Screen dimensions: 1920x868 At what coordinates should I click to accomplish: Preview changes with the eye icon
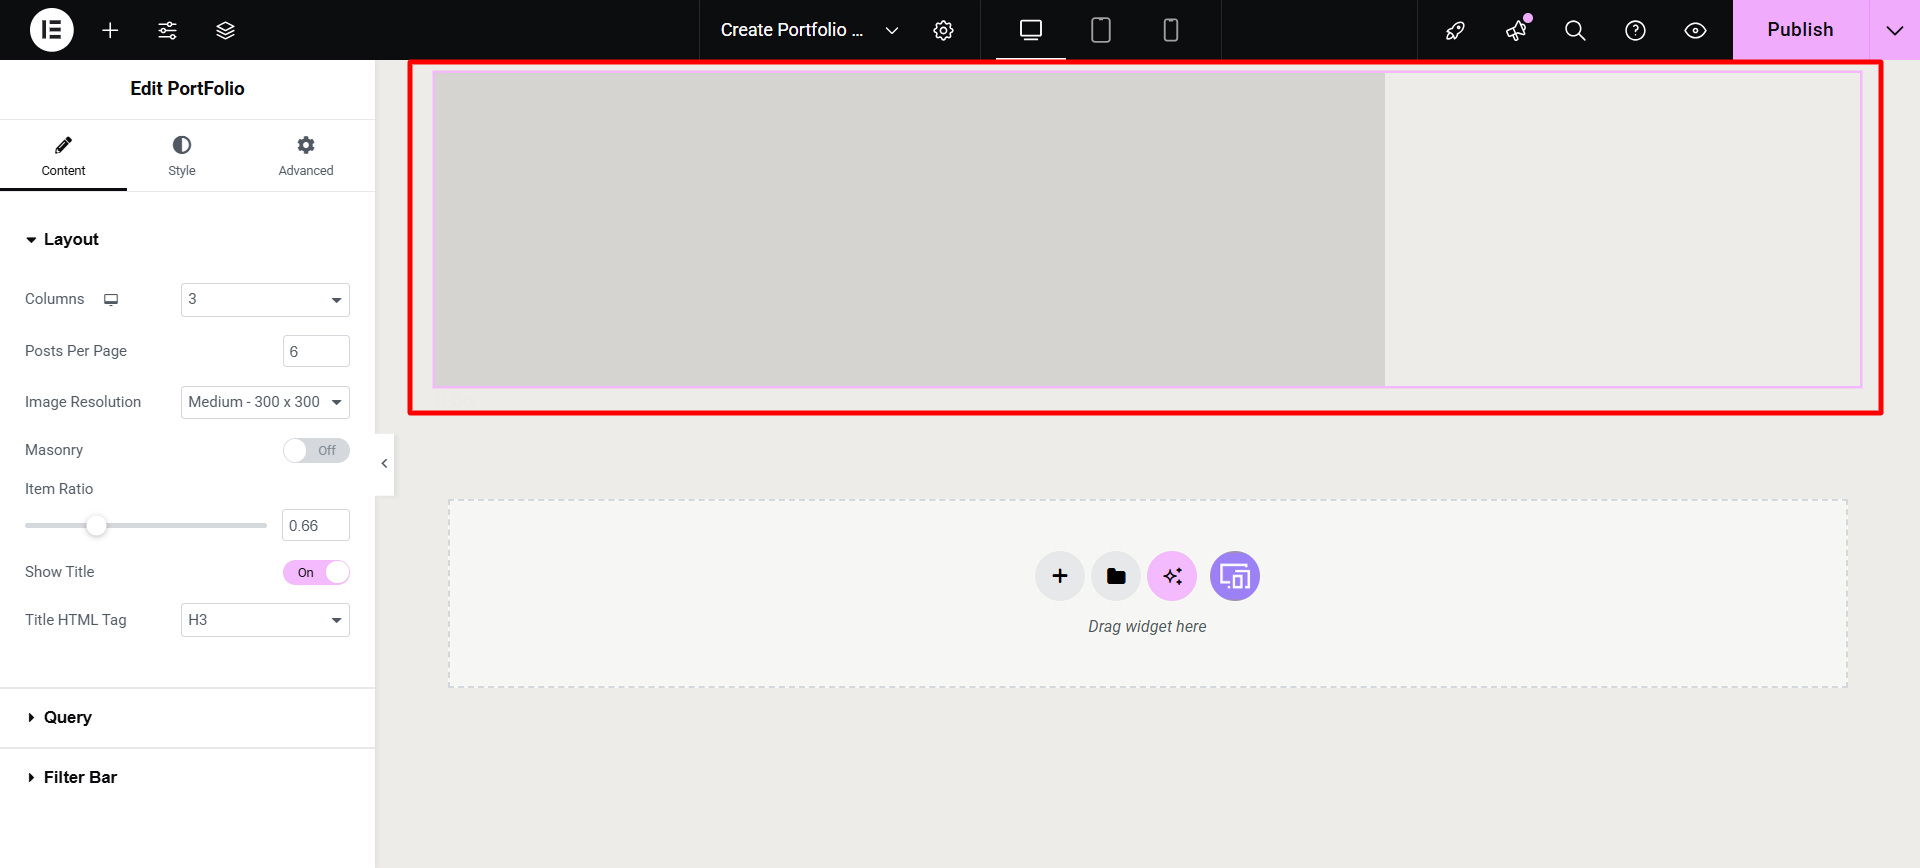tap(1695, 30)
